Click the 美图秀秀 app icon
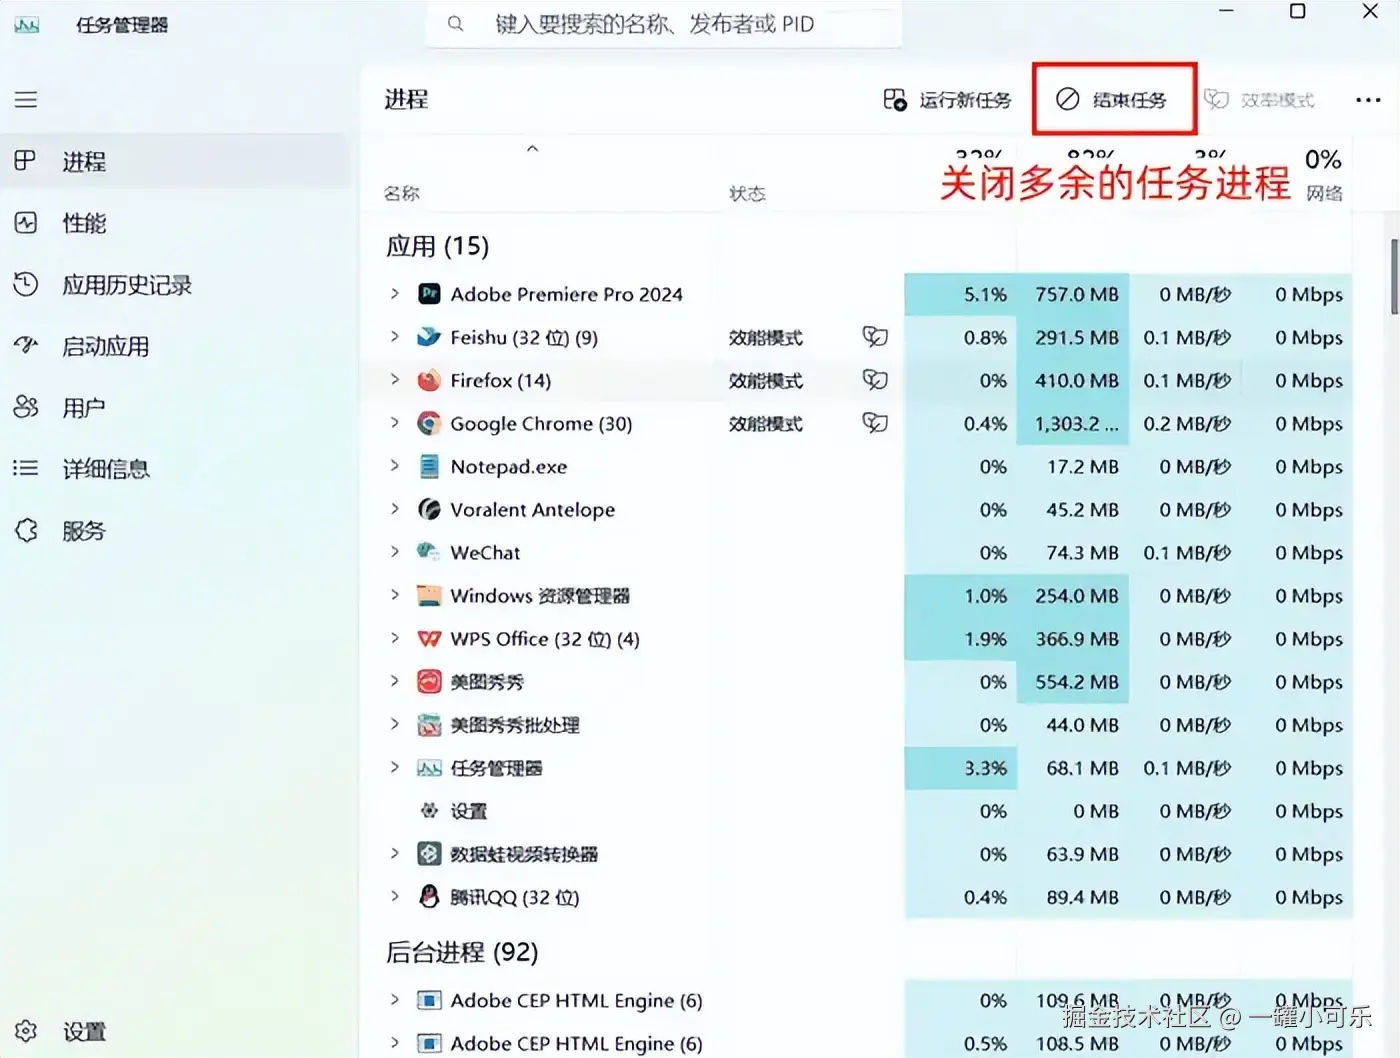Viewport: 1400px width, 1058px height. click(429, 681)
